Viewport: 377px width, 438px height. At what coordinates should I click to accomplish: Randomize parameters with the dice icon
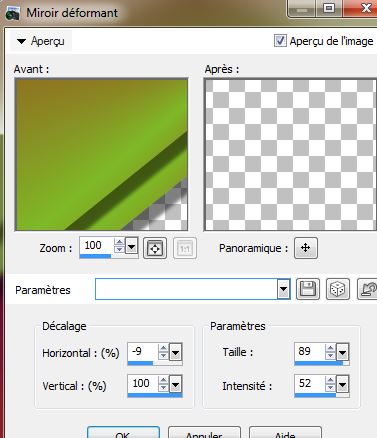point(338,289)
